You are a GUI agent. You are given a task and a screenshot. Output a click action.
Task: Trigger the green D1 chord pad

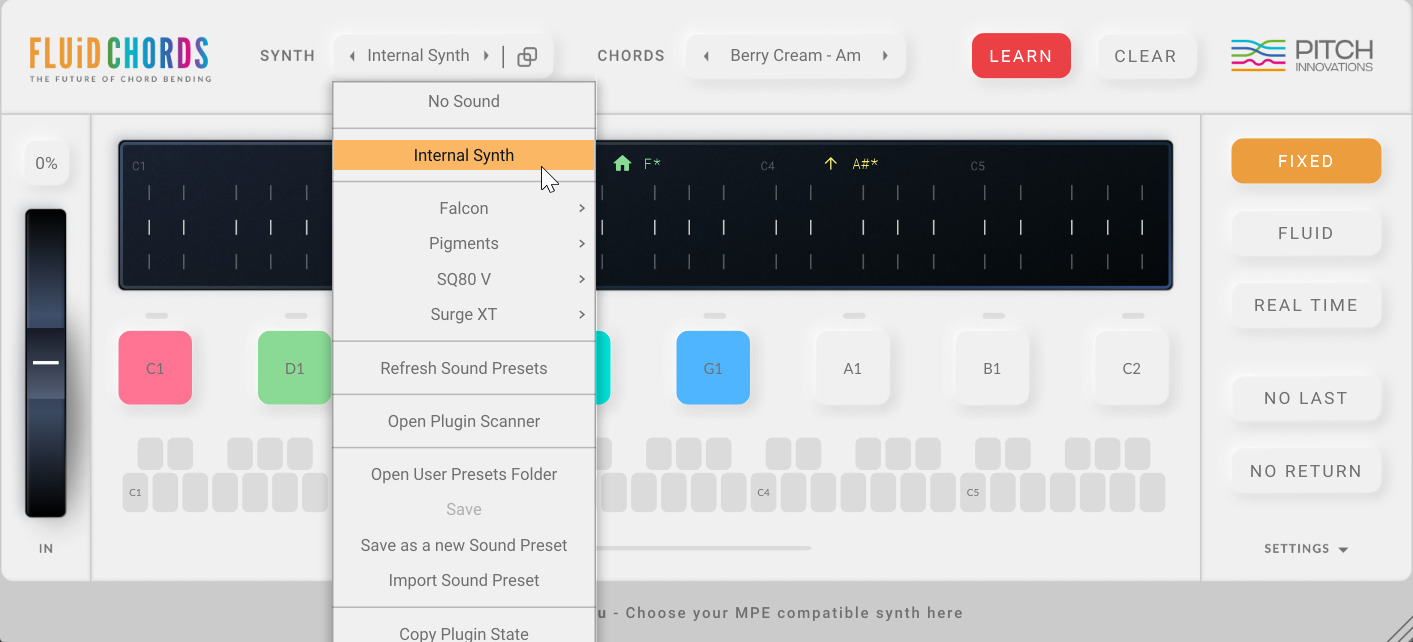click(x=294, y=368)
